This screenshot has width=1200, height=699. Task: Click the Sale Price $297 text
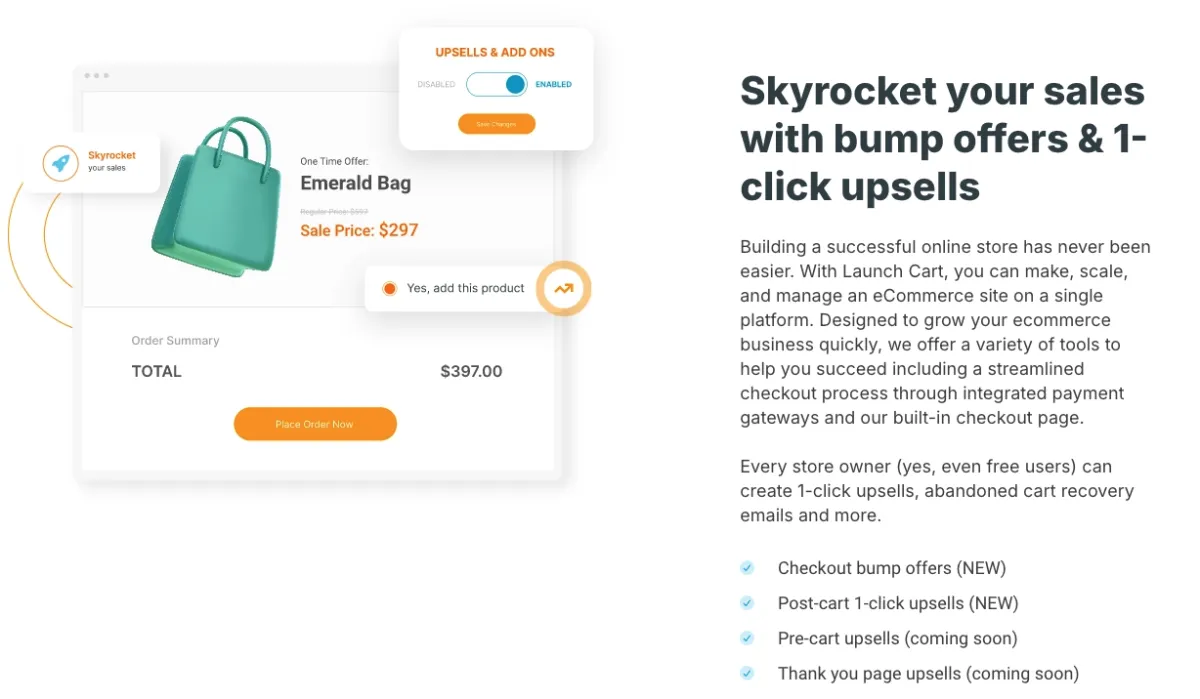click(359, 231)
